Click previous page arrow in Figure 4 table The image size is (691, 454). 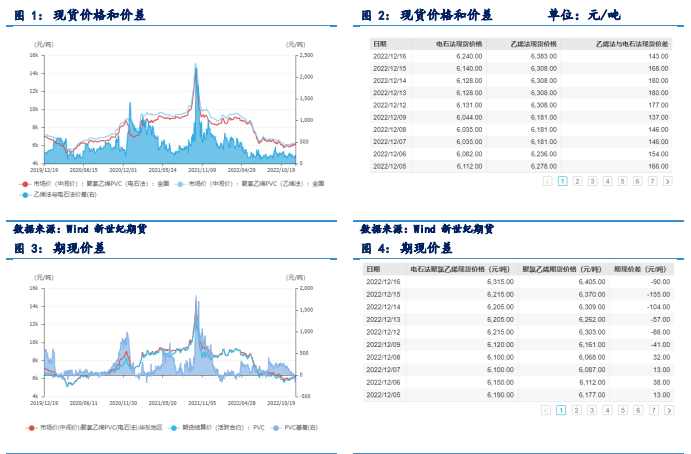tap(547, 410)
